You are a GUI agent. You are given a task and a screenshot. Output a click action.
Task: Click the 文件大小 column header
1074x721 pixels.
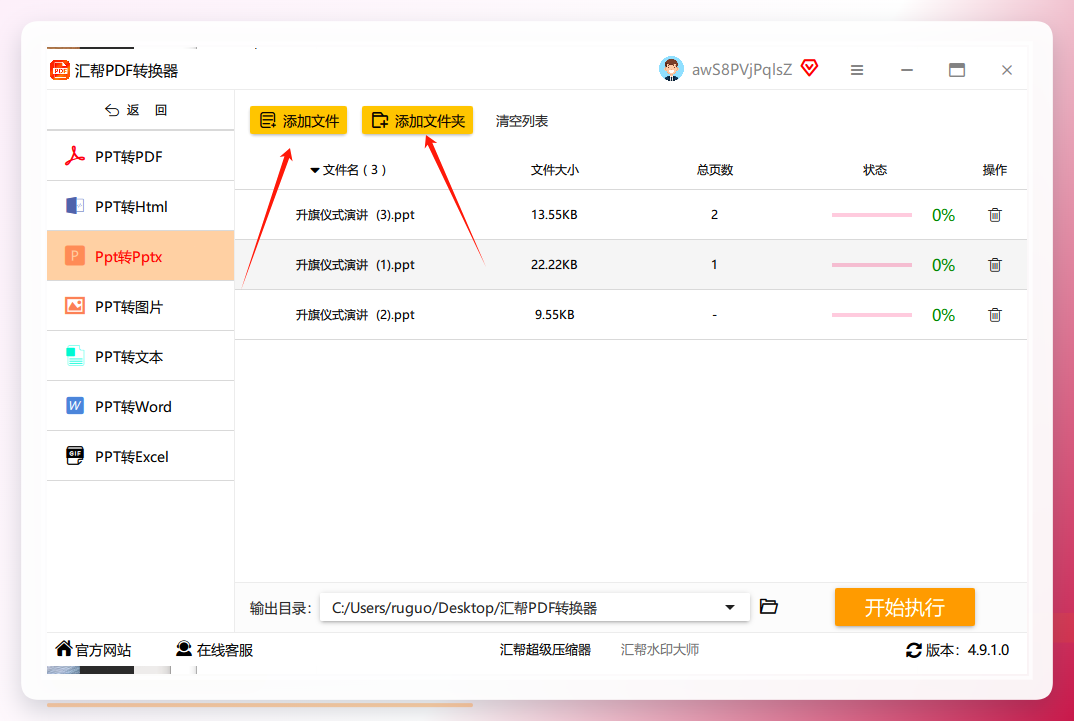pyautogui.click(x=555, y=170)
